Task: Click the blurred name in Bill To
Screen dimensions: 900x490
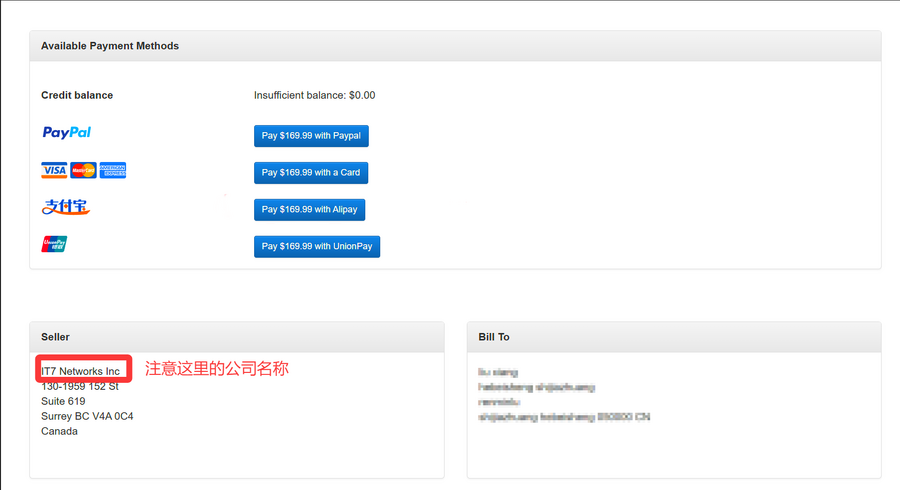Action: coord(498,372)
